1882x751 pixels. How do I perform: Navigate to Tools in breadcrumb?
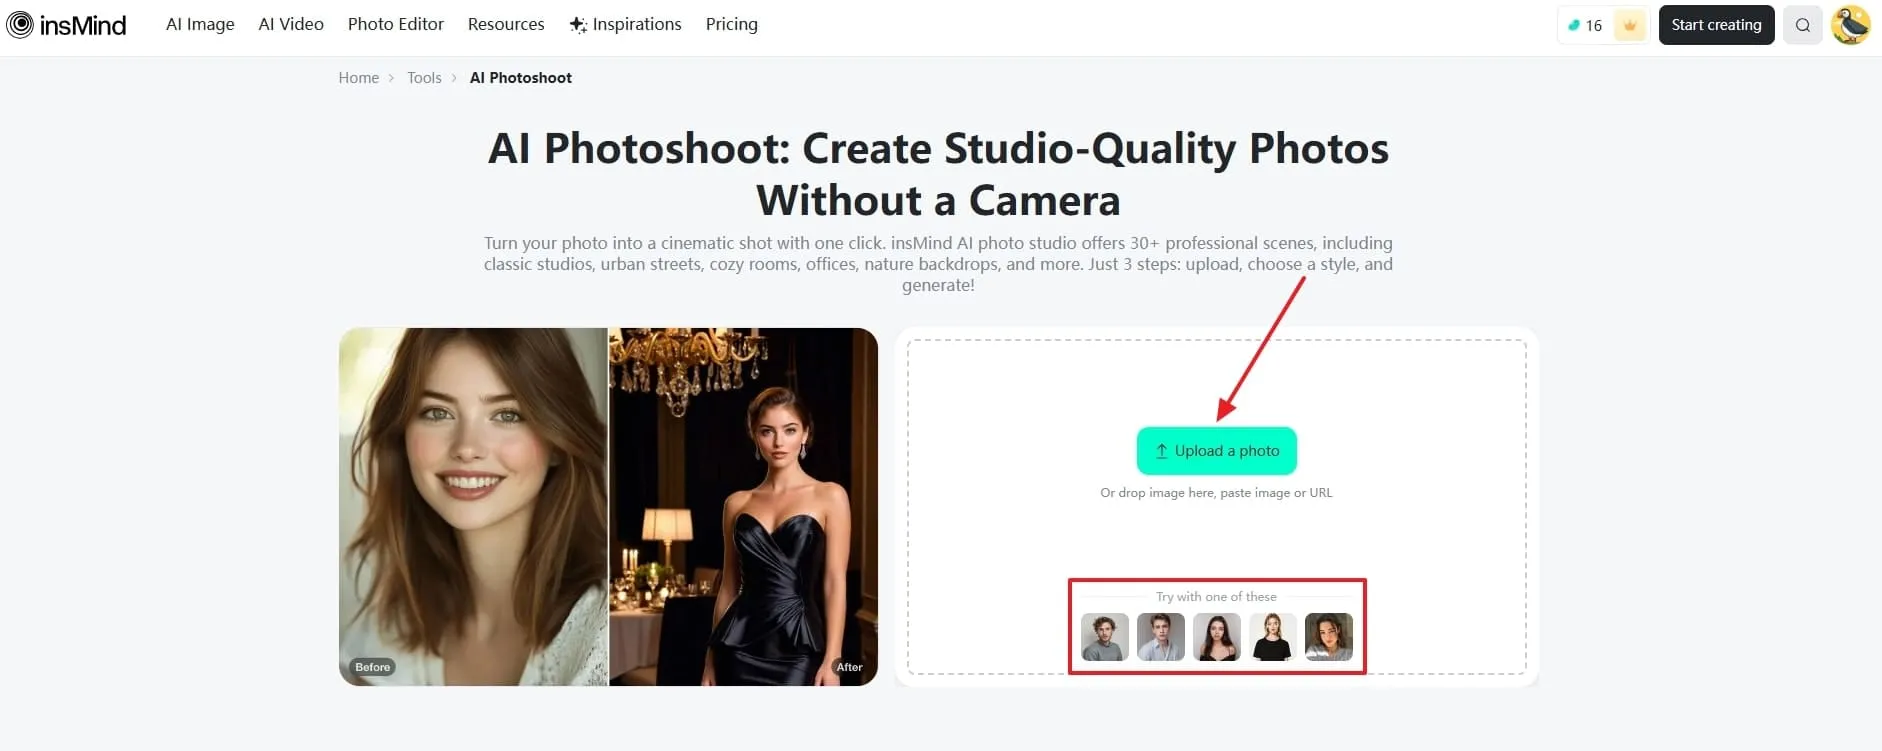click(424, 78)
